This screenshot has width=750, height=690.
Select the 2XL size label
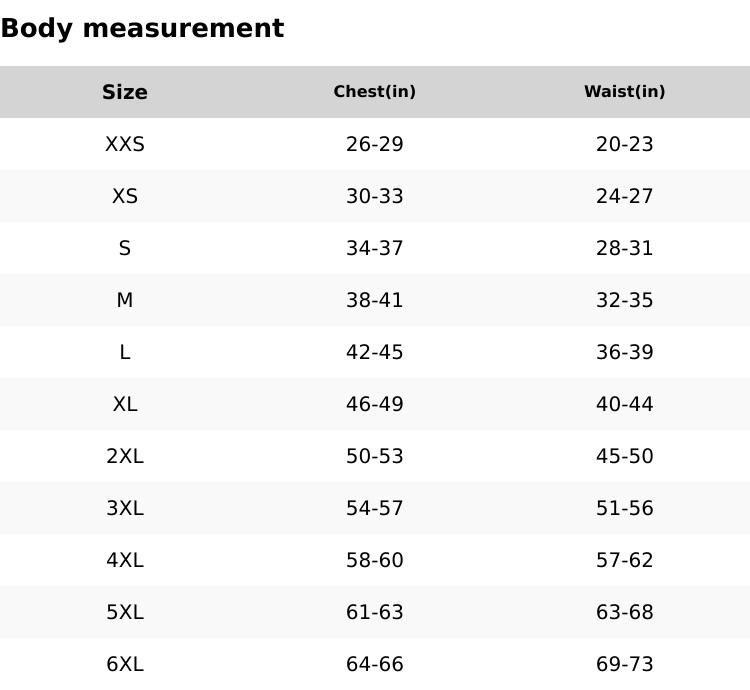125,456
